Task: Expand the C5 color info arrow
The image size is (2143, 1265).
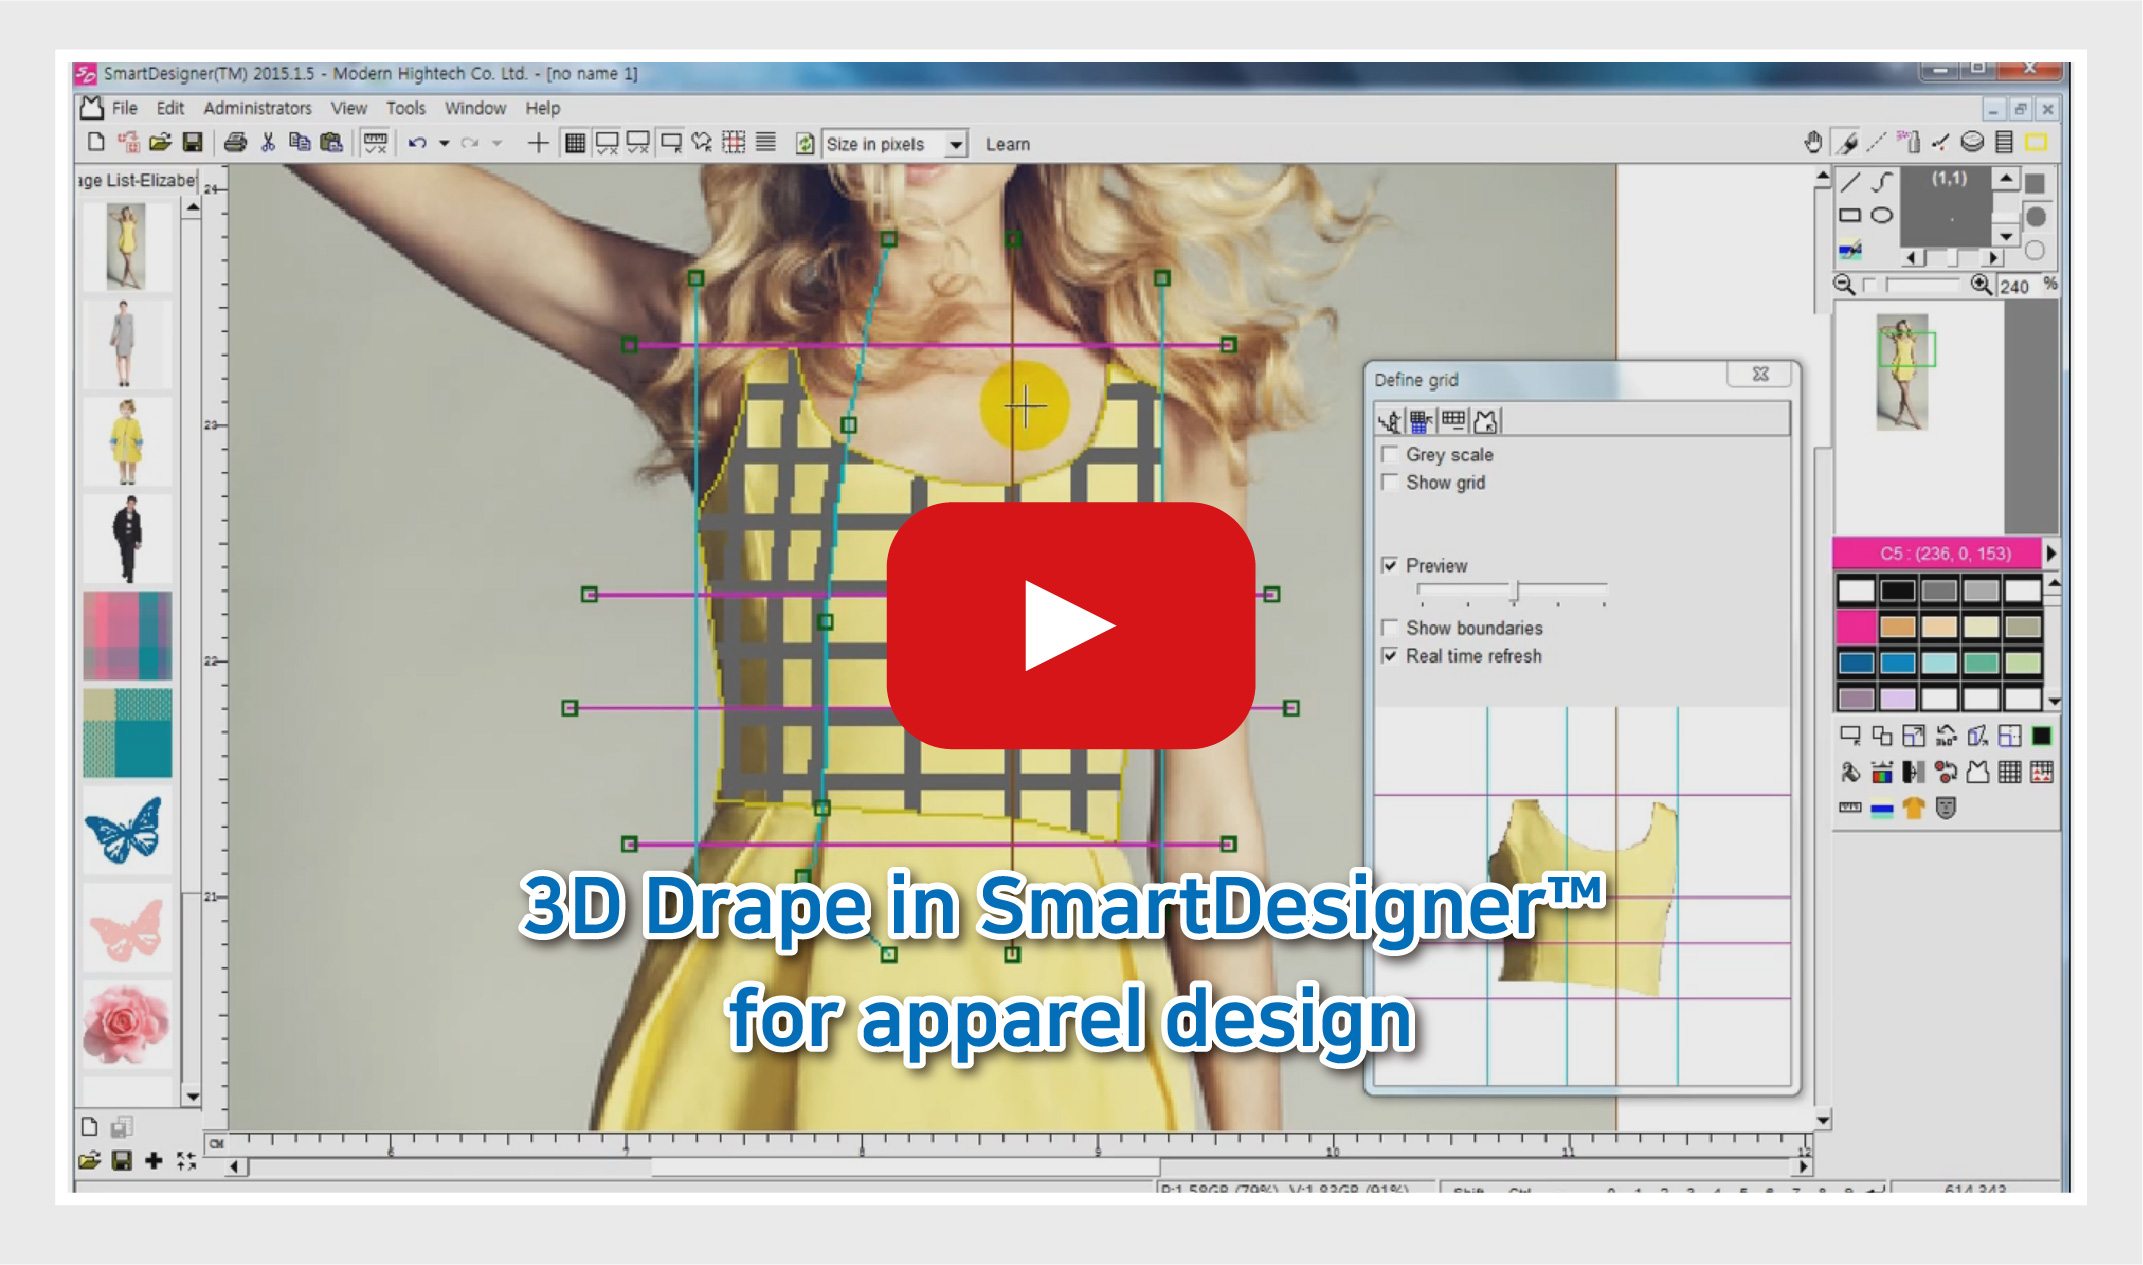Action: click(2051, 553)
